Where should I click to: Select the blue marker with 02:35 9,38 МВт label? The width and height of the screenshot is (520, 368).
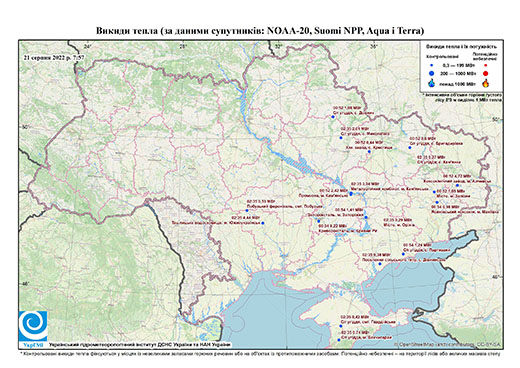pos(380,264)
